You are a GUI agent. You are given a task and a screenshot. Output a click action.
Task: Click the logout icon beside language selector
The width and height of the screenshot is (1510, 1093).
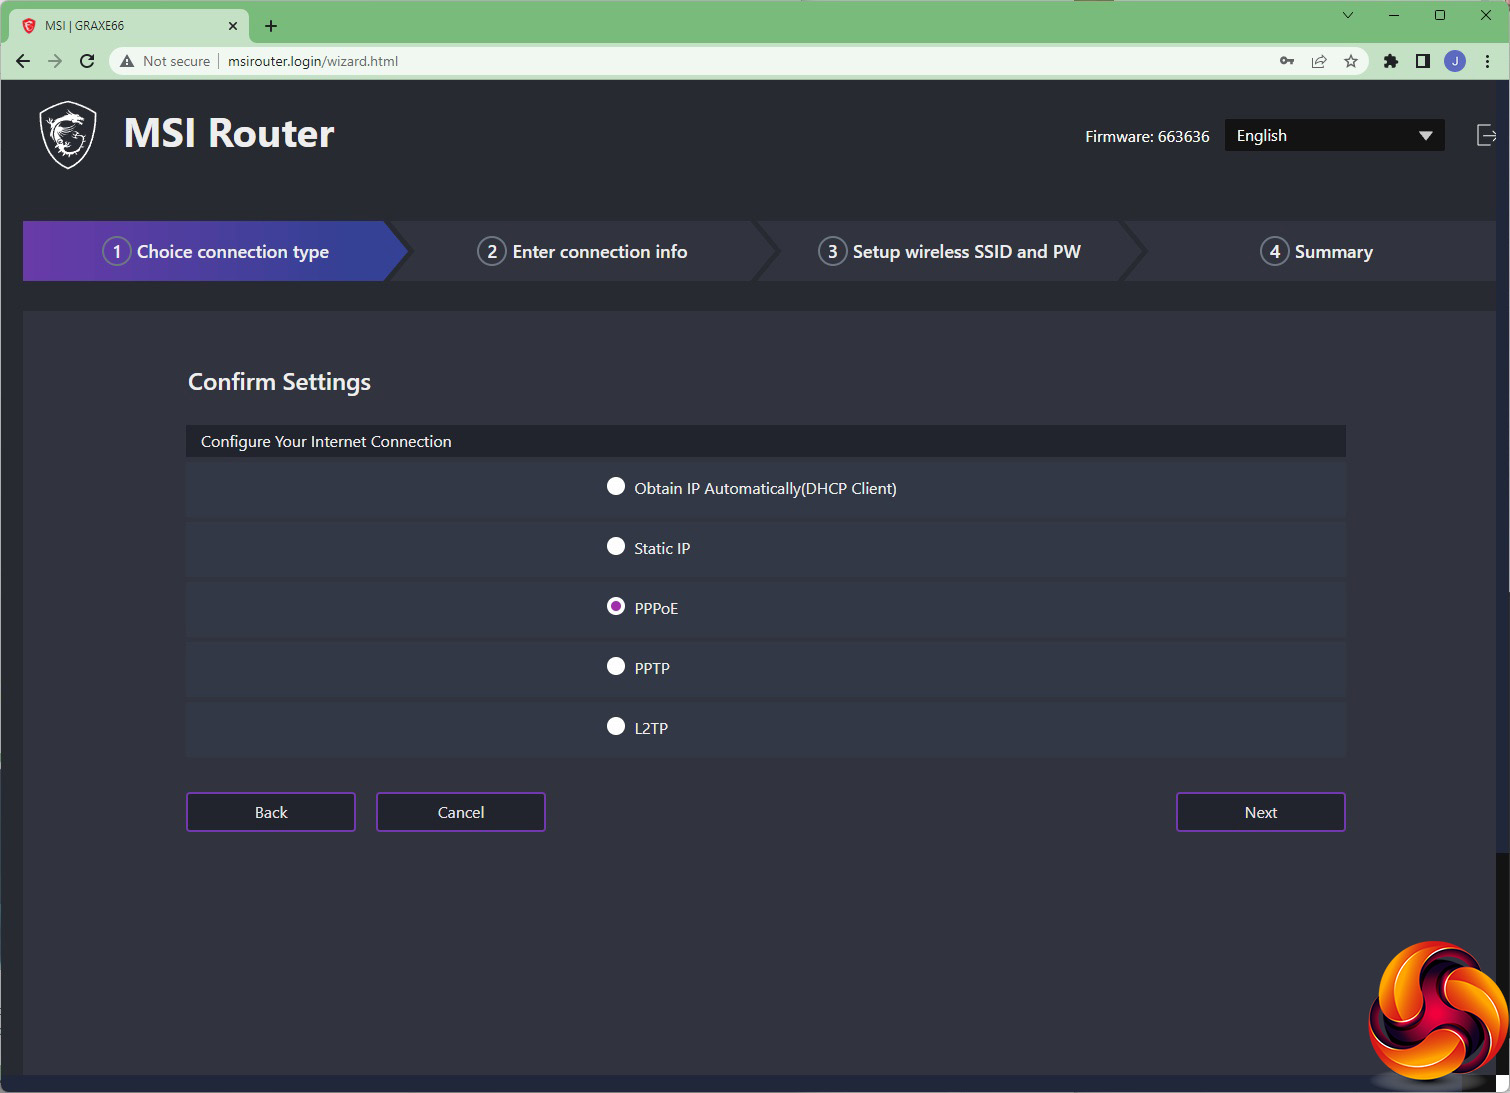[x=1486, y=135]
